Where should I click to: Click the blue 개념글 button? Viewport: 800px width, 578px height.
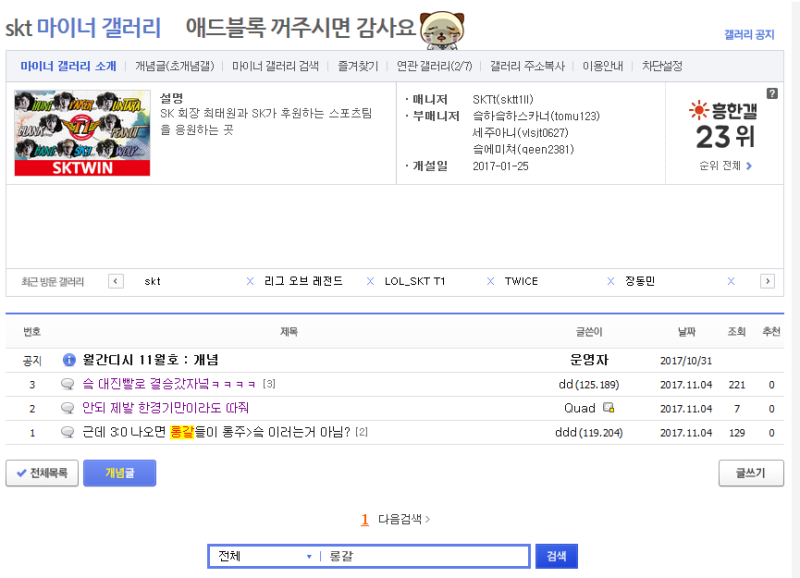click(119, 473)
